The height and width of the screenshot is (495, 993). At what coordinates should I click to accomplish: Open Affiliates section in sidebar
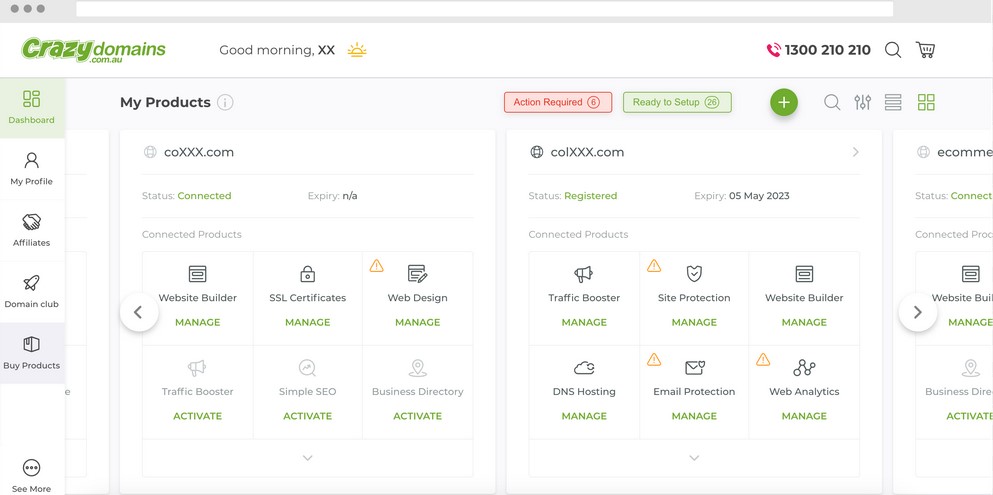(32, 230)
